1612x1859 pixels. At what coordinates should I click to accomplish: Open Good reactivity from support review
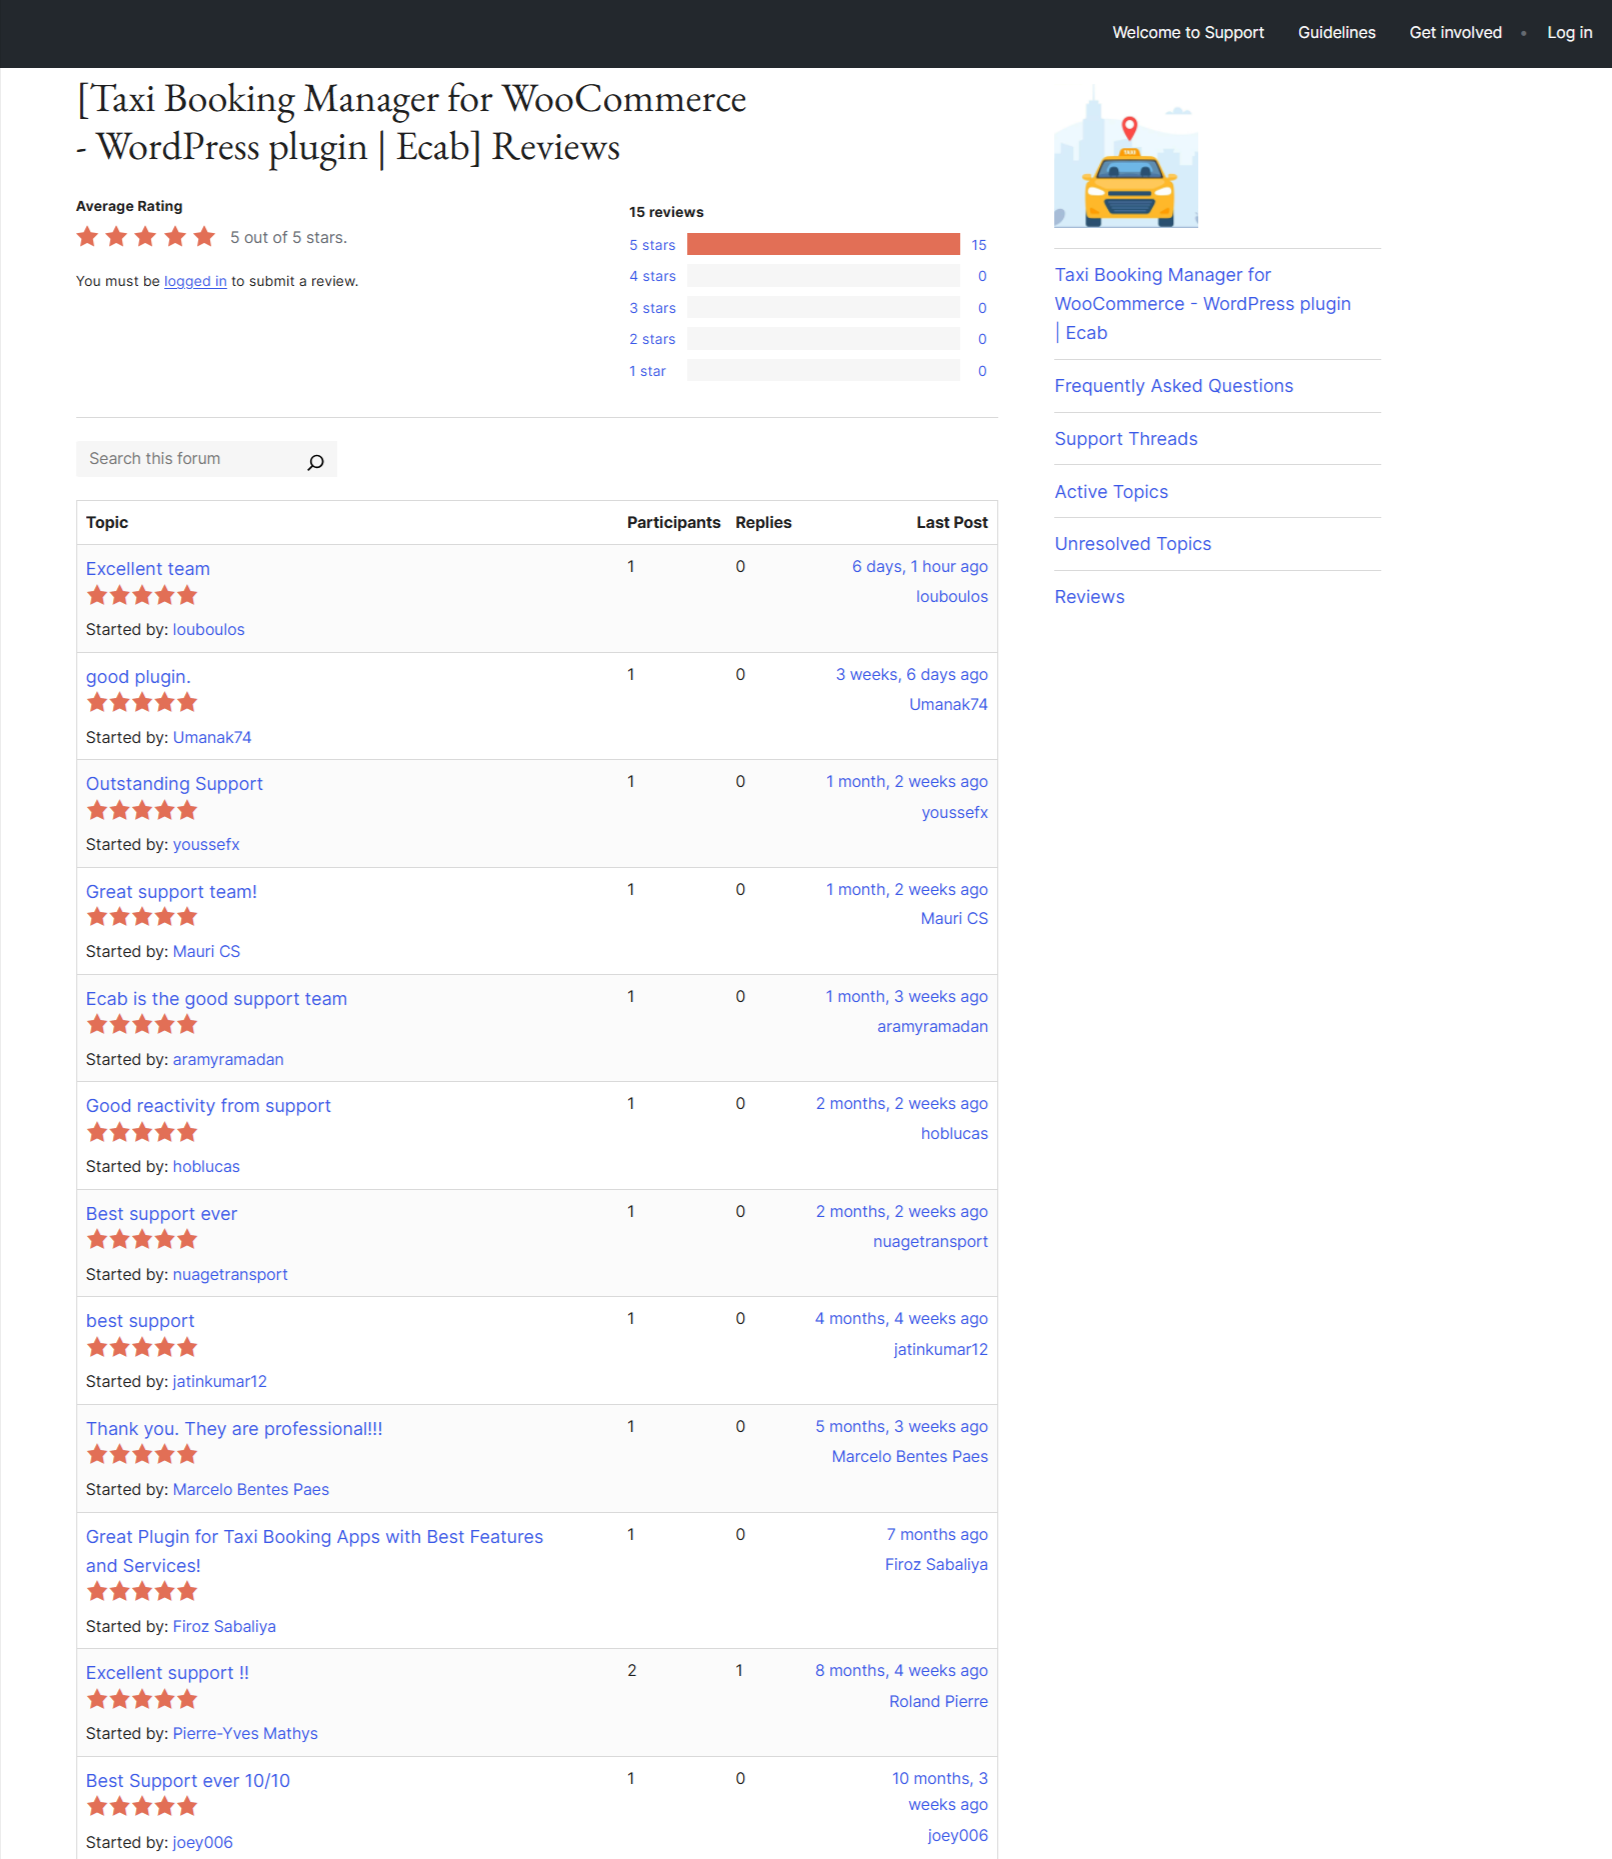(208, 1106)
